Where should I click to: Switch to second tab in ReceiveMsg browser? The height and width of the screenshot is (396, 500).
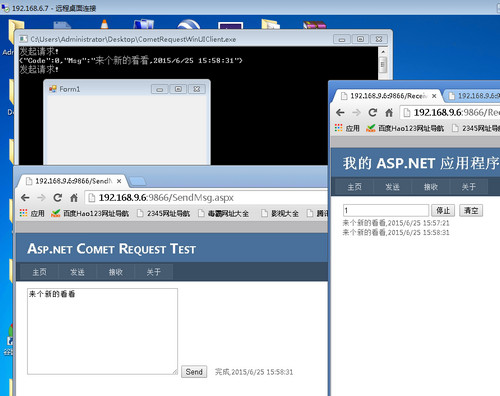[x=473, y=96]
